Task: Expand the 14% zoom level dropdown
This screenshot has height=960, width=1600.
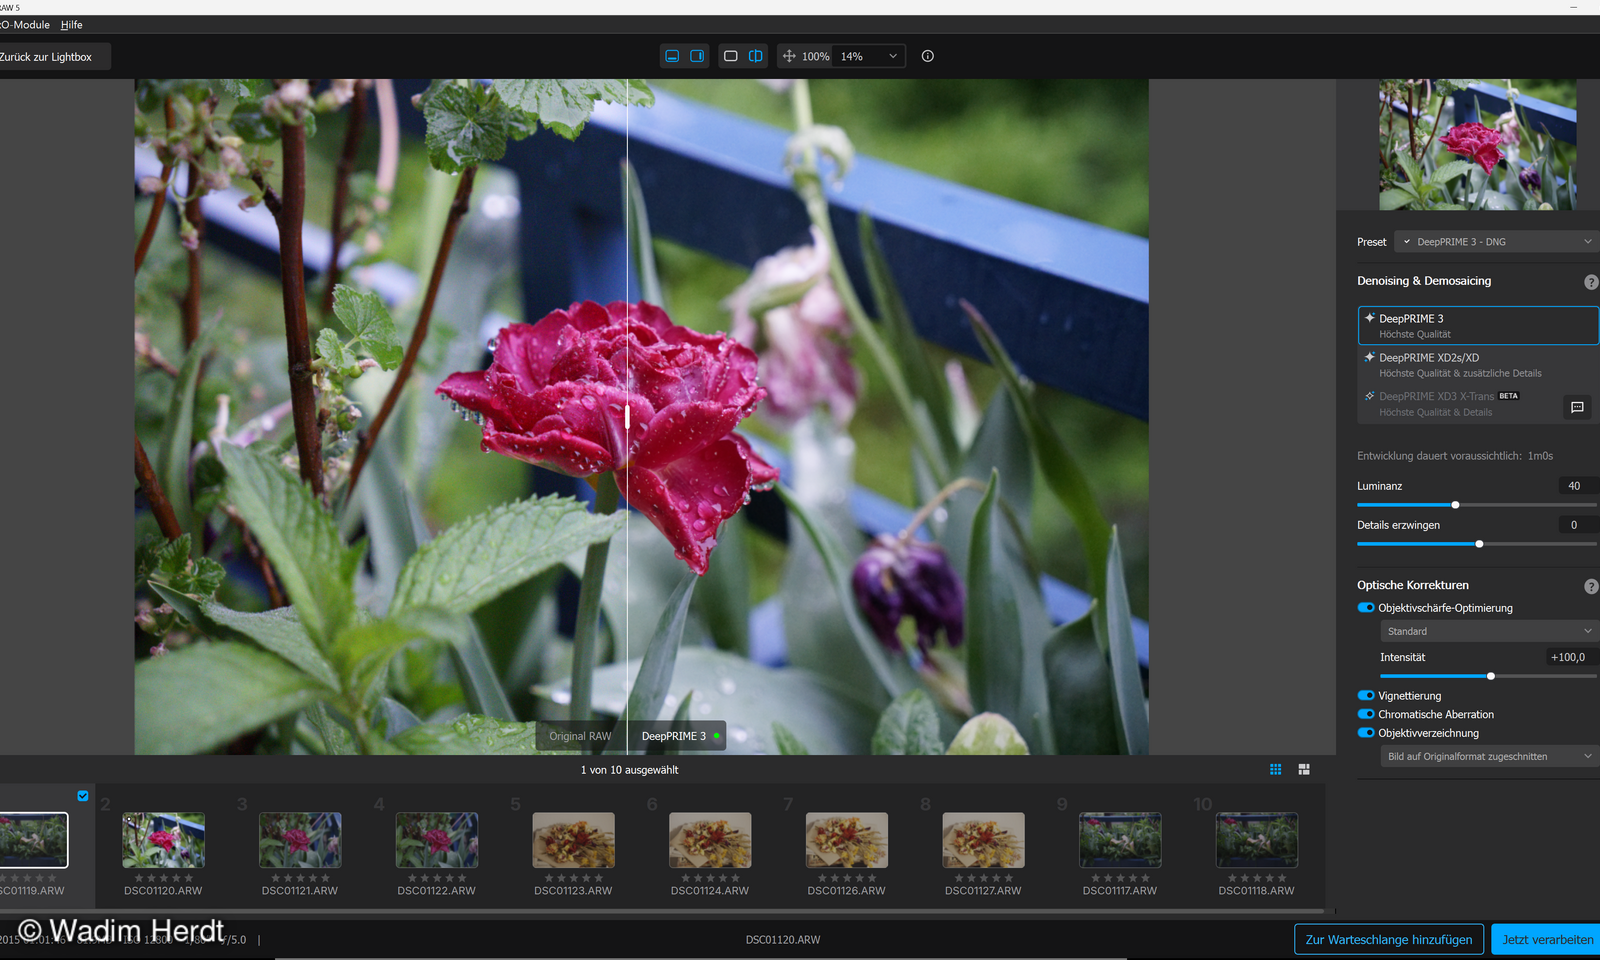Action: (x=869, y=57)
